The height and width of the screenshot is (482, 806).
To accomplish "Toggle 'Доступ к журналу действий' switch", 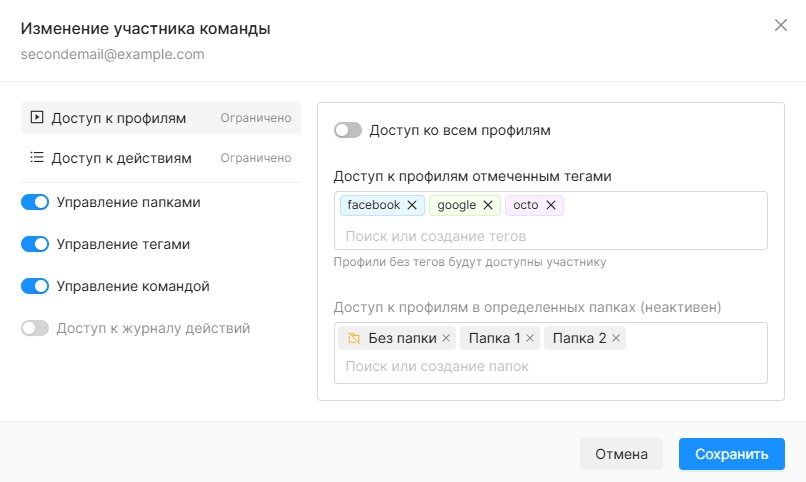I will [x=35, y=328].
